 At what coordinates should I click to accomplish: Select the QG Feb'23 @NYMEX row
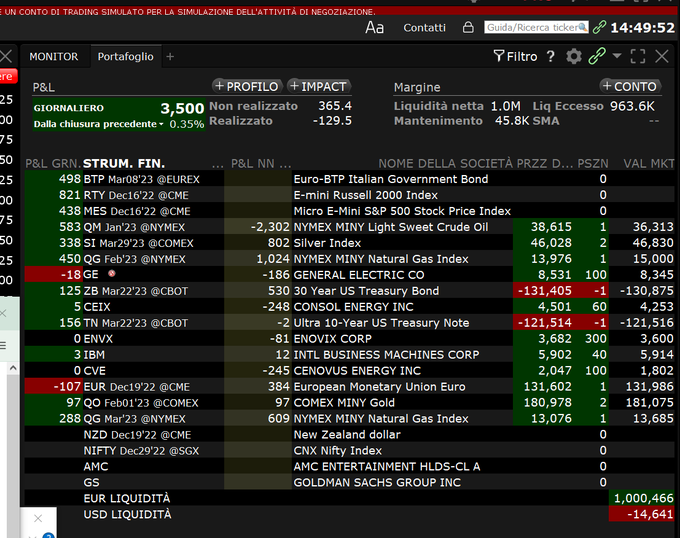click(x=350, y=259)
